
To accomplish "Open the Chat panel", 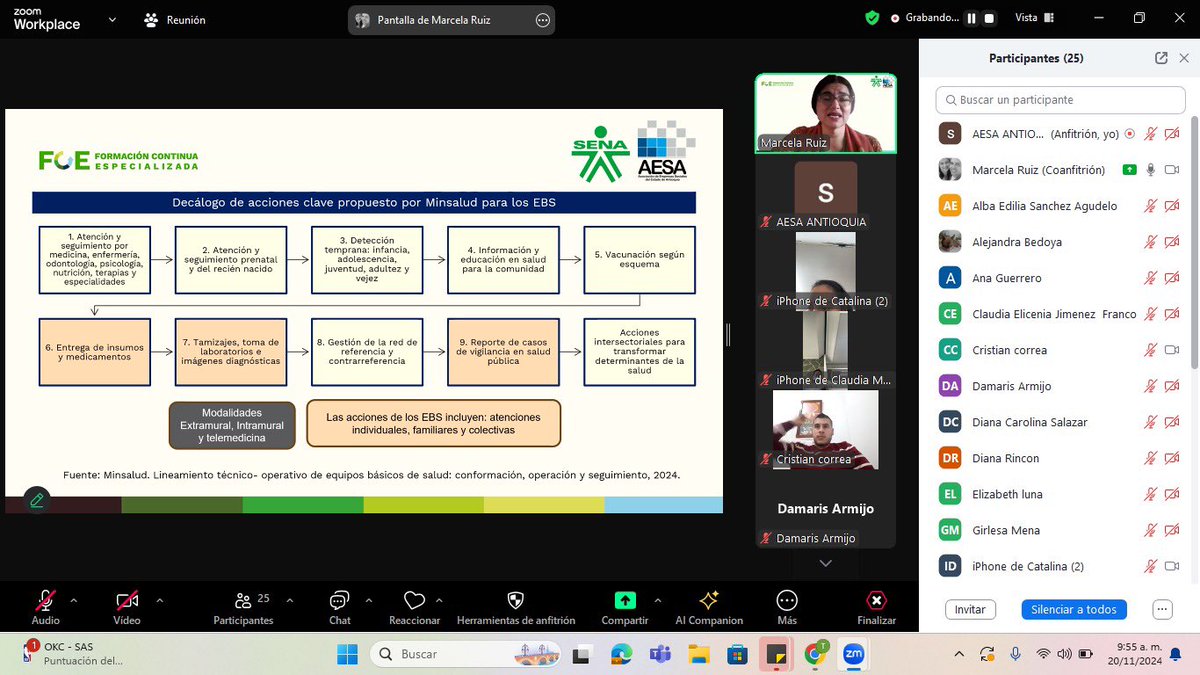I will click(x=340, y=607).
